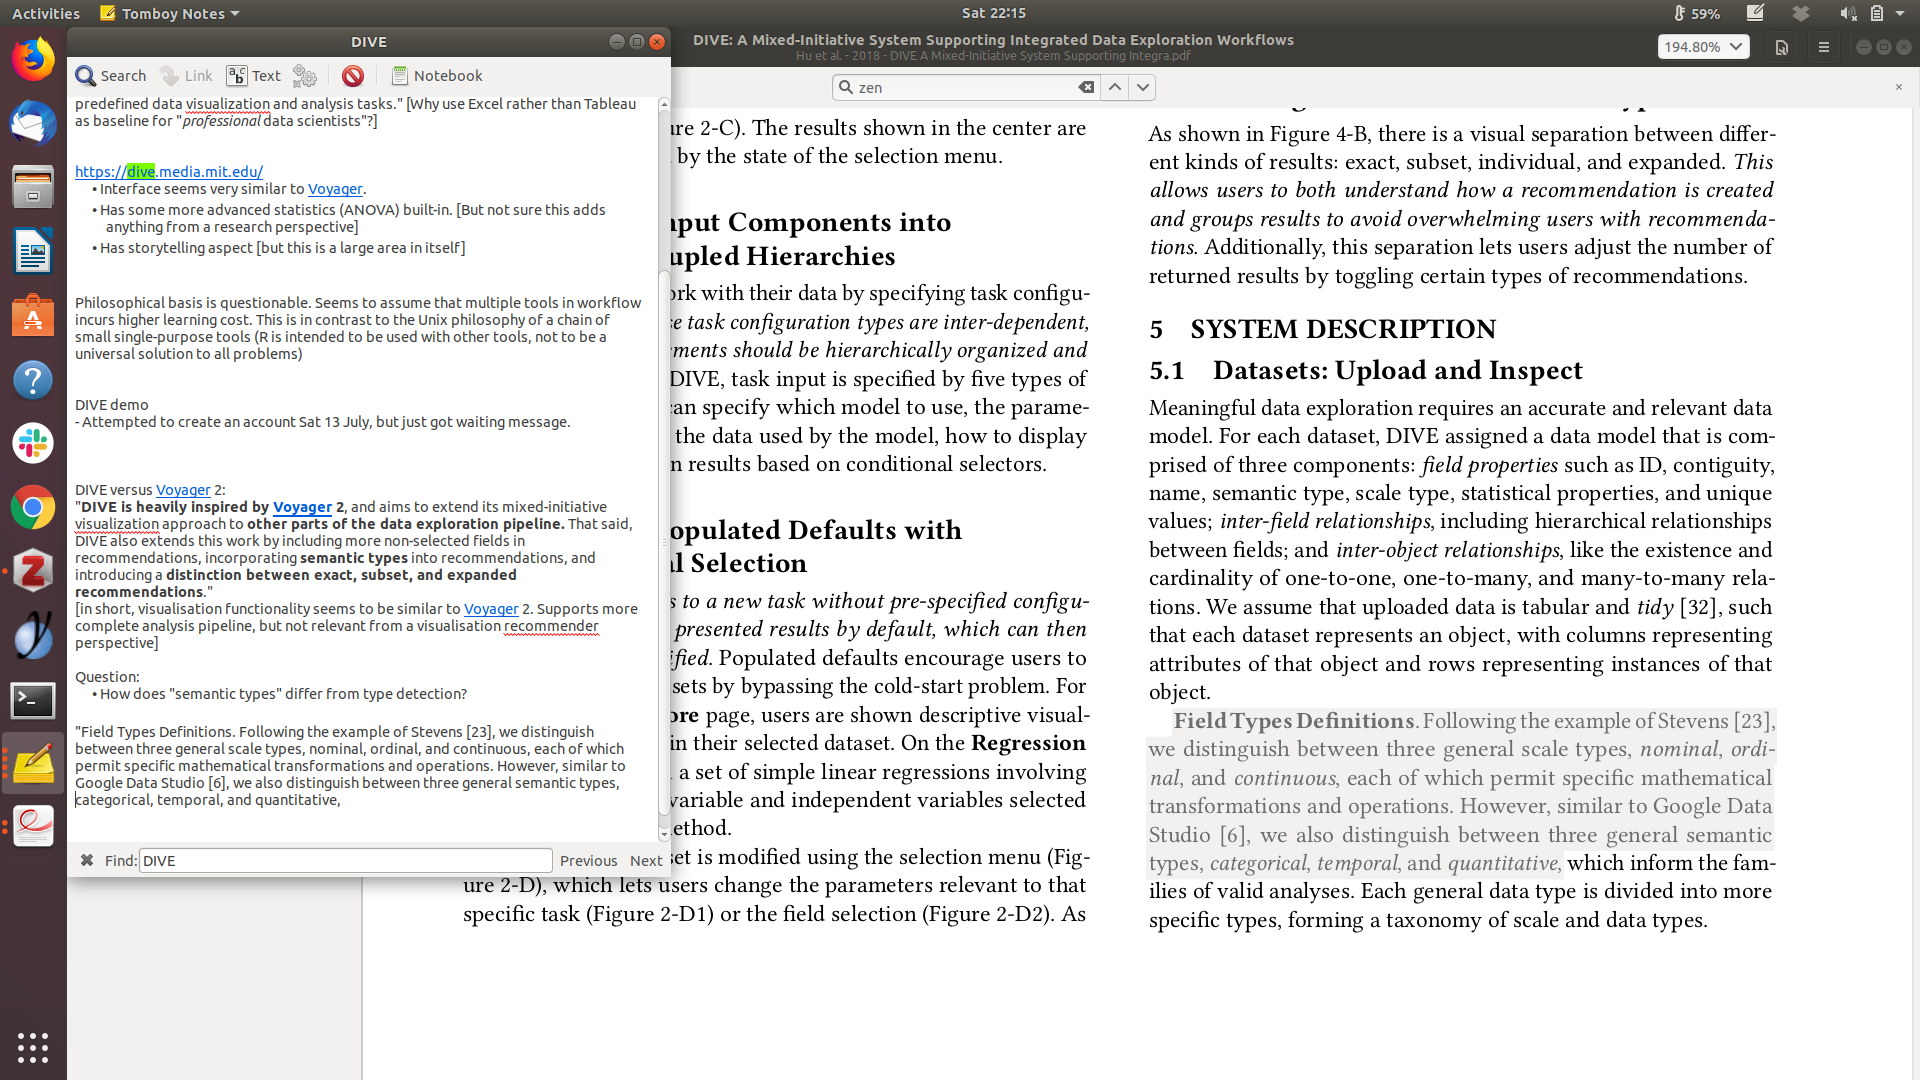Open the Text formatting menu
Screen dimensions: 1920x1080
coord(254,75)
